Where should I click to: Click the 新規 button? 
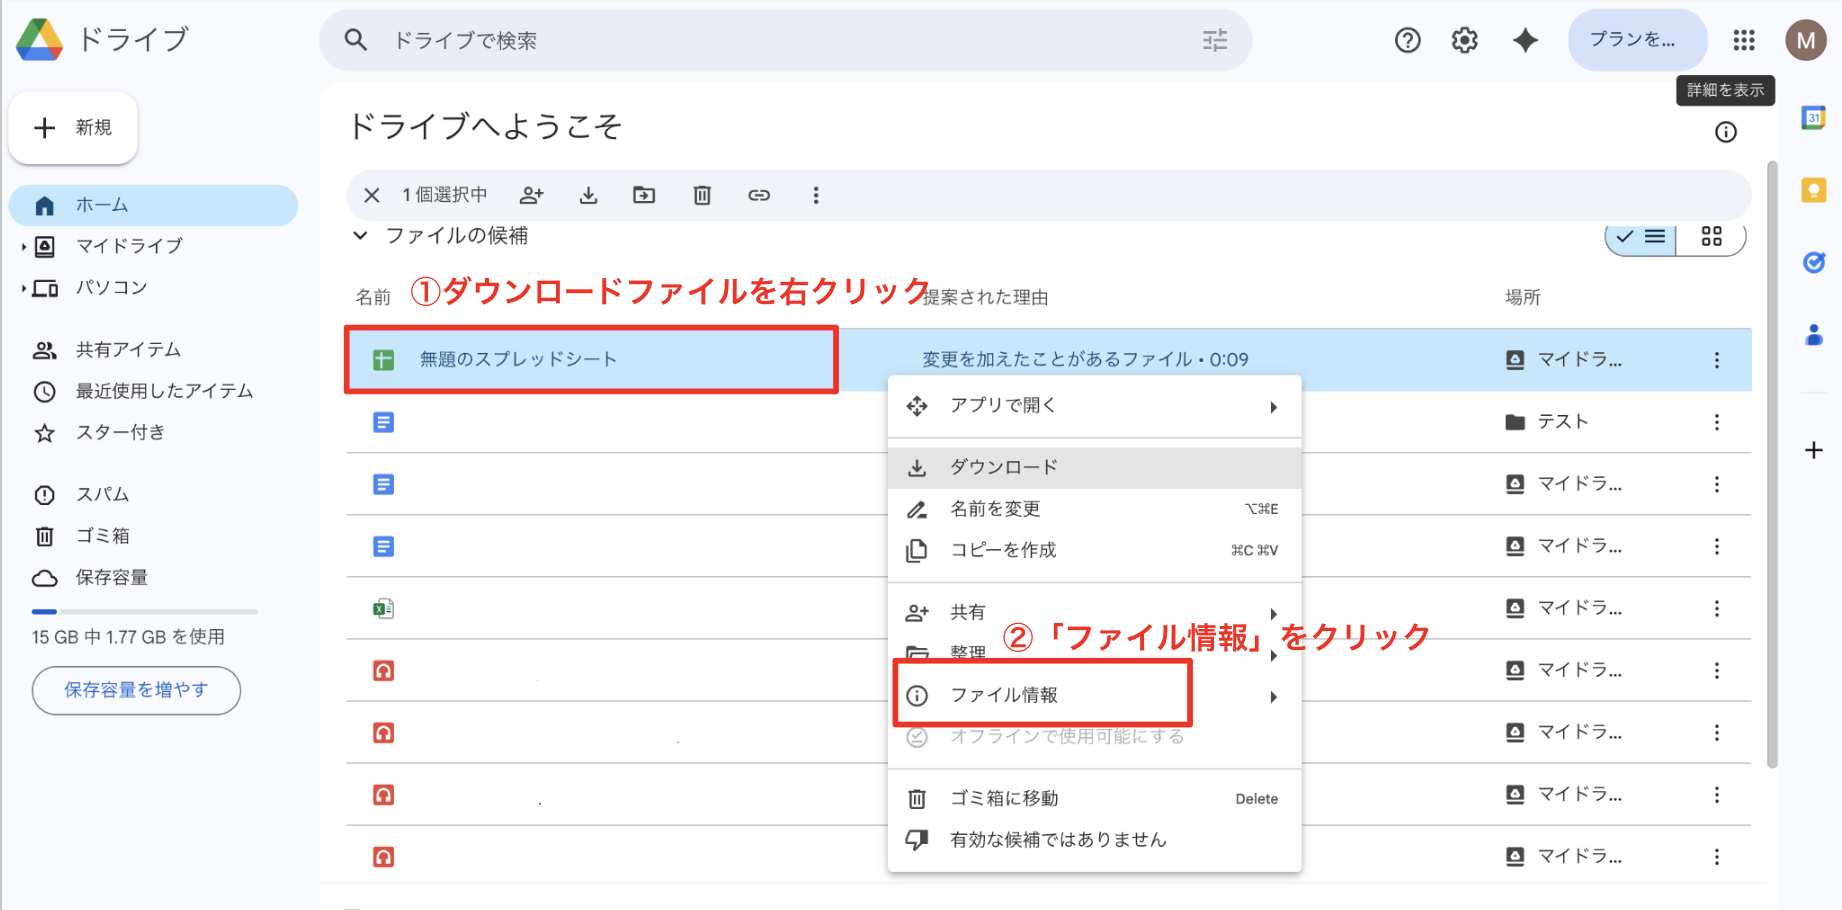[73, 128]
